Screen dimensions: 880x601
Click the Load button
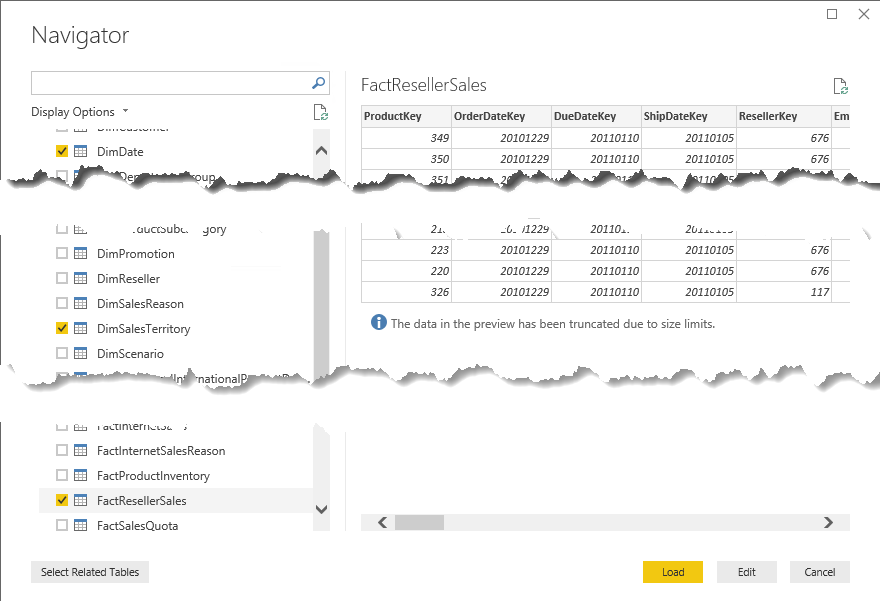pyautogui.click(x=672, y=572)
